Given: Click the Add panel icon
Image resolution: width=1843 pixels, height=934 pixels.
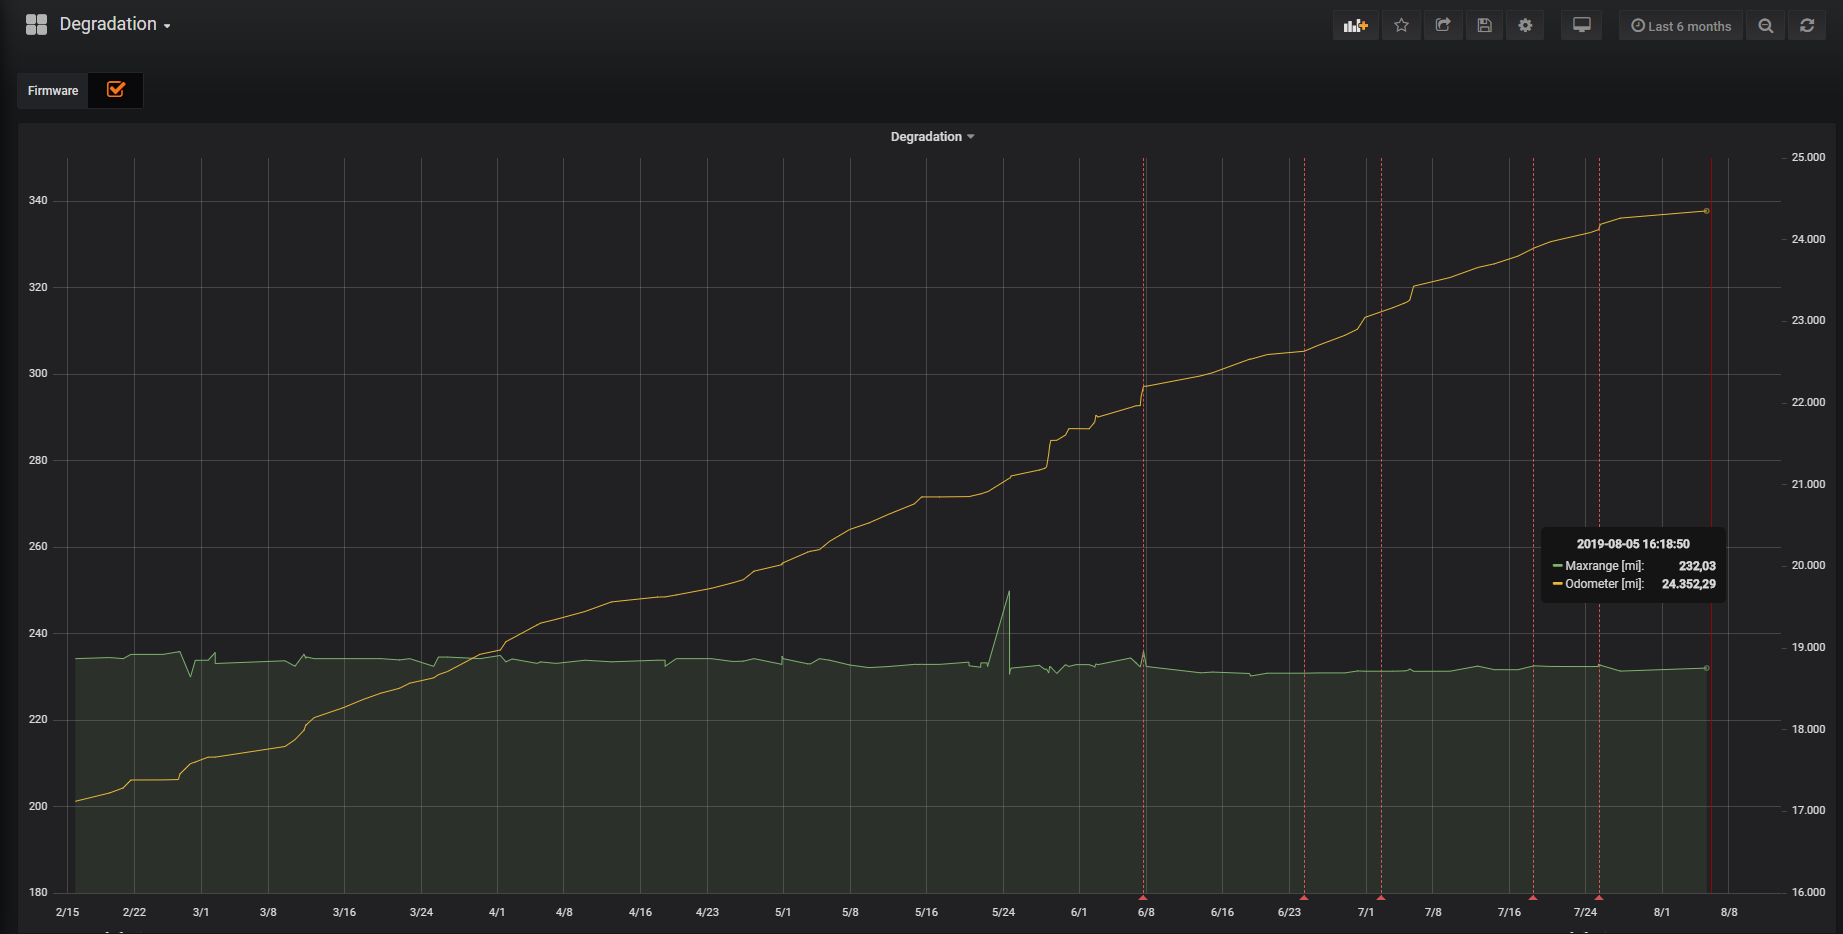Looking at the screenshot, I should [1355, 26].
